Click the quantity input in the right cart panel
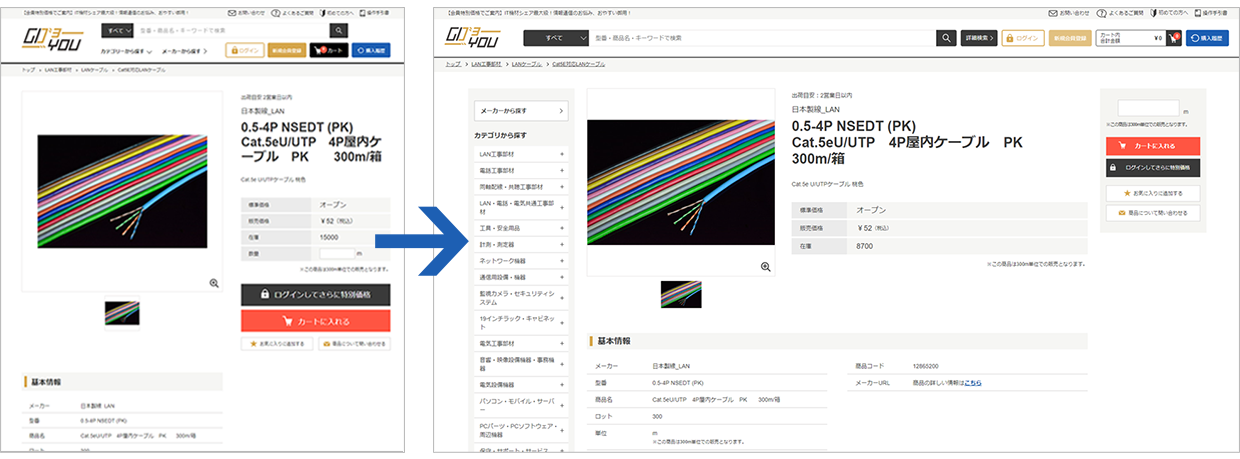The image size is (1240, 459). tap(1148, 109)
